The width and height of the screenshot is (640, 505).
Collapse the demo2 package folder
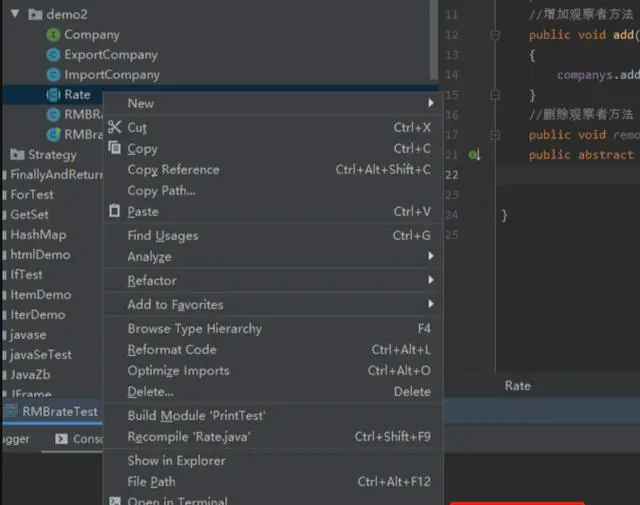click(14, 15)
